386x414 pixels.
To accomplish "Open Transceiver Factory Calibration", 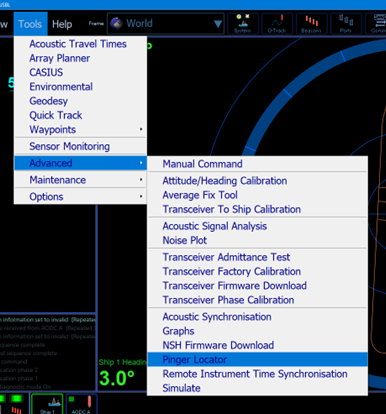I will 257,271.
